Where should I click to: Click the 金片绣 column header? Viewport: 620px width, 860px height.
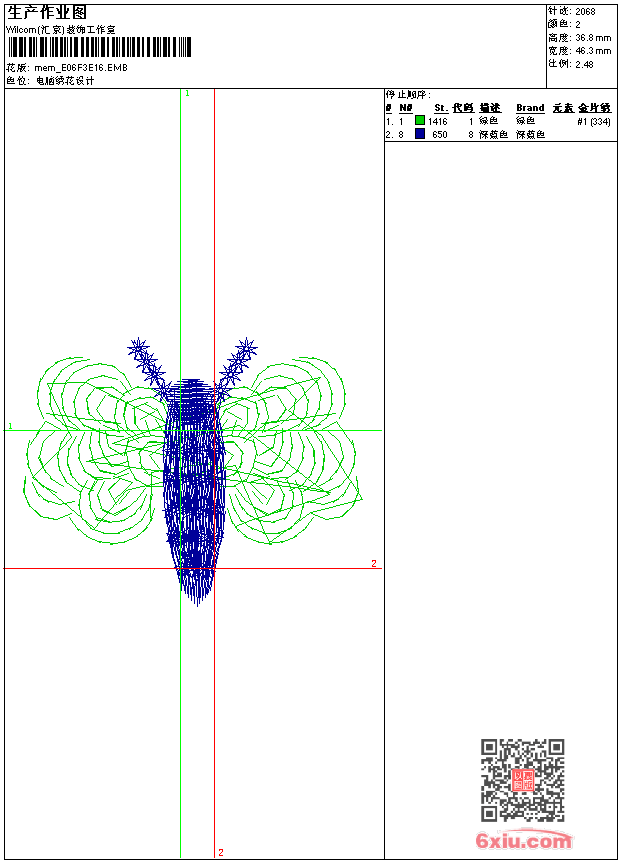594,108
